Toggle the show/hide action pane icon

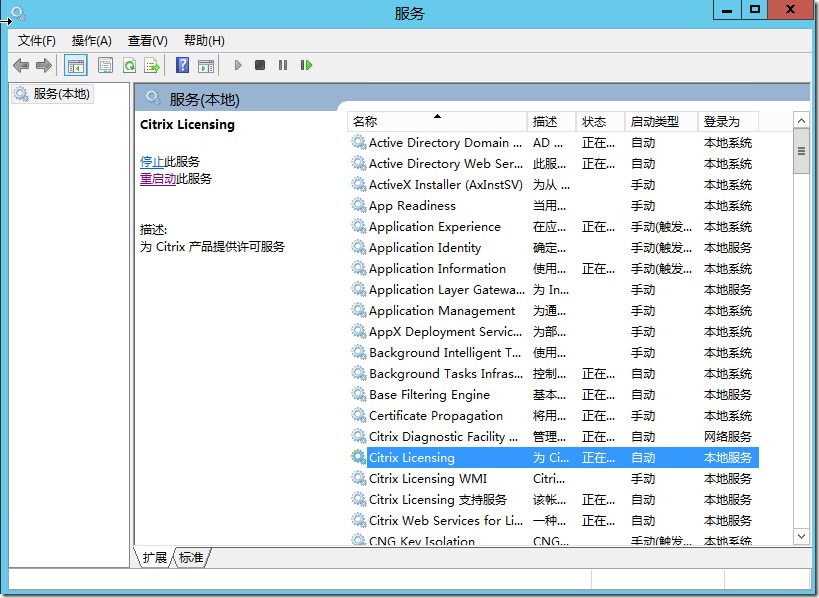(x=206, y=65)
